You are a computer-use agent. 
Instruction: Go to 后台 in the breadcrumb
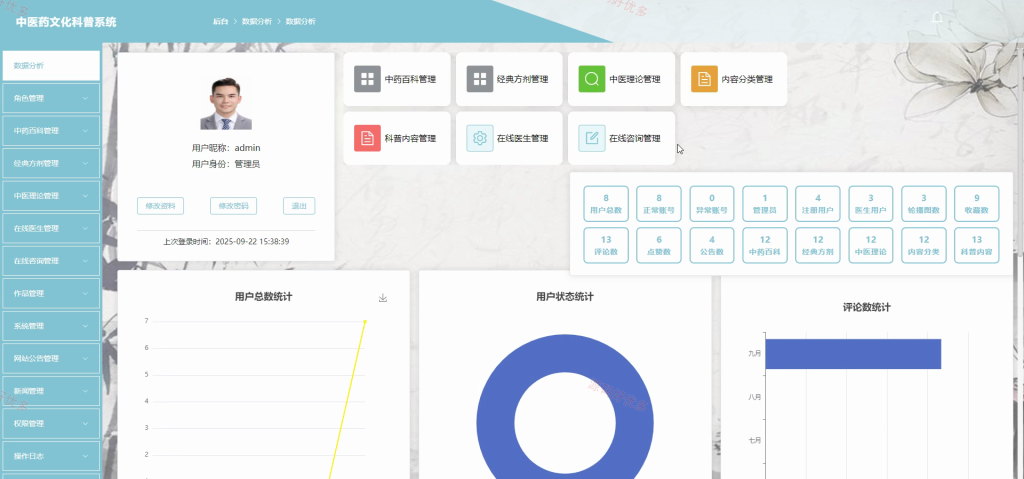pyautogui.click(x=221, y=22)
